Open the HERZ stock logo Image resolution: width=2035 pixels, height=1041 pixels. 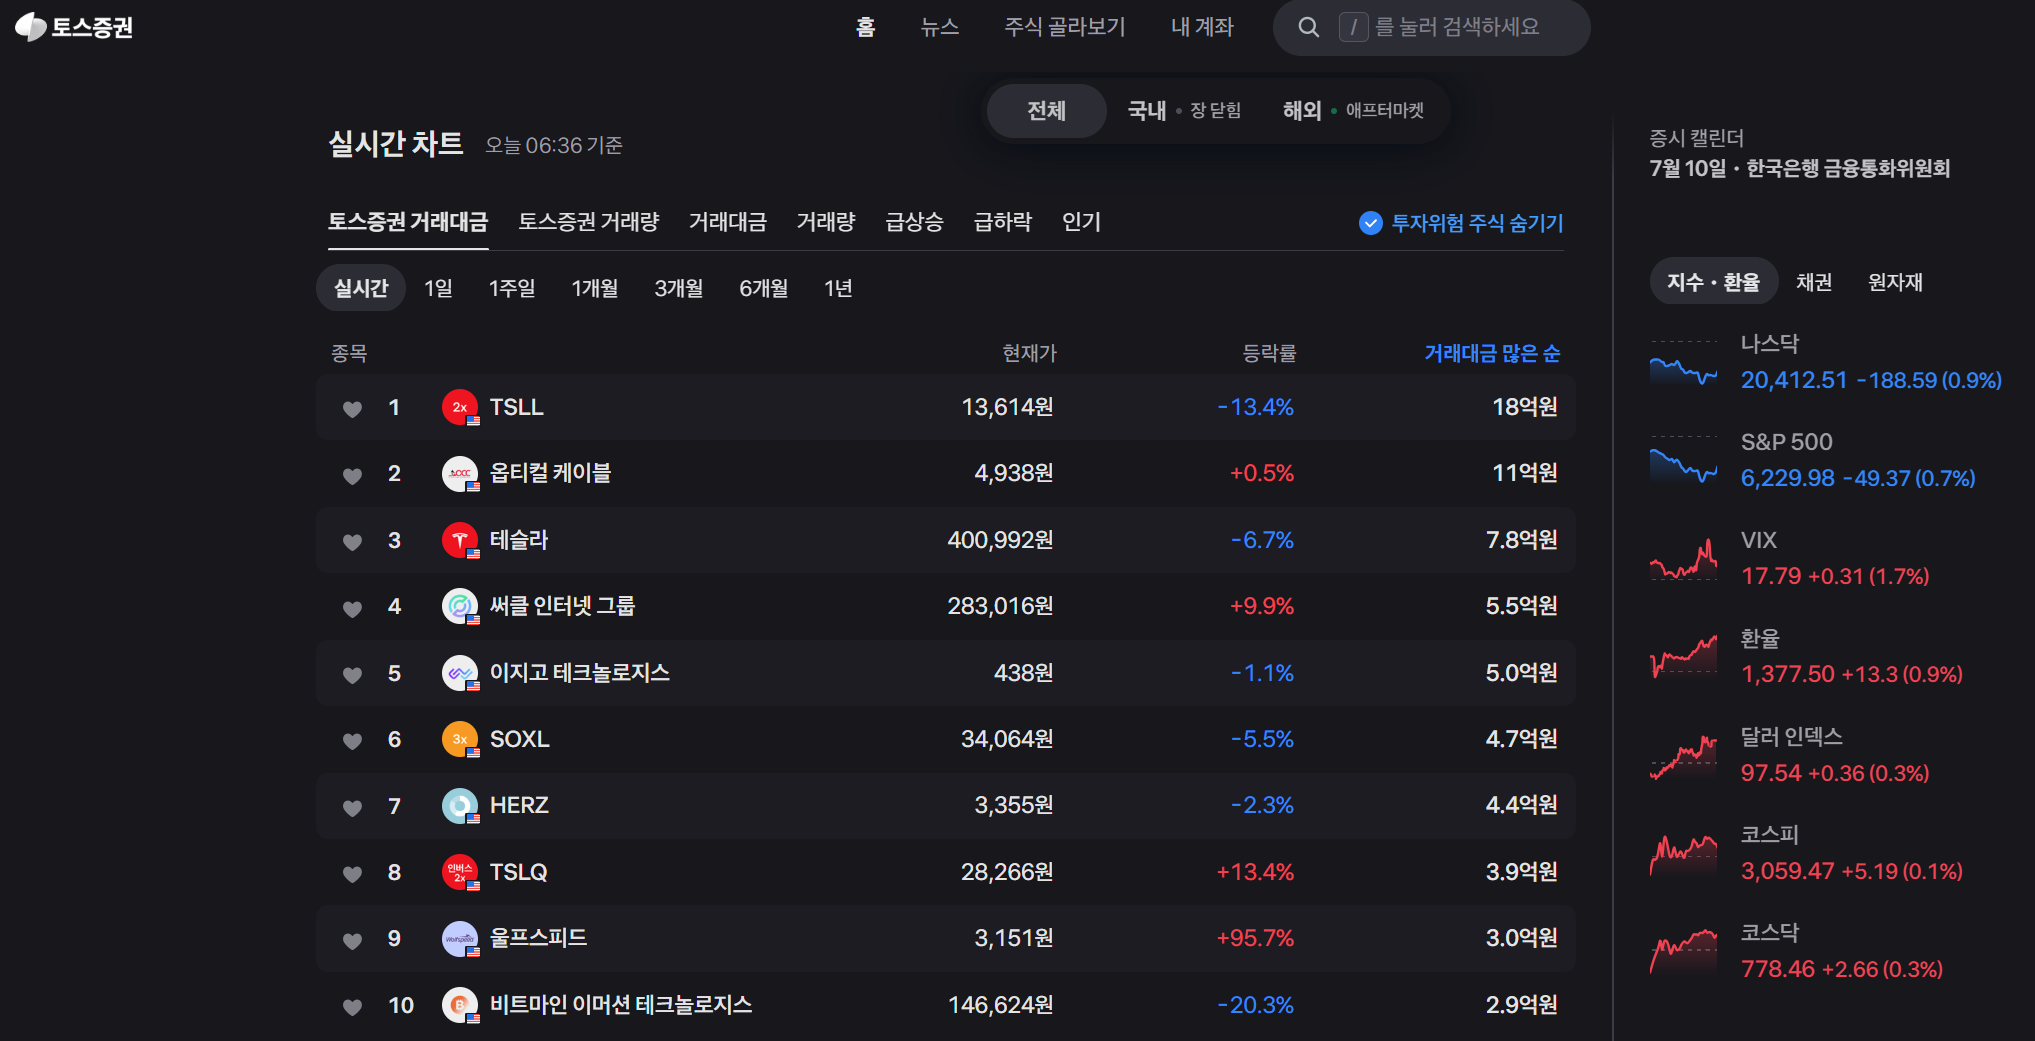point(460,805)
